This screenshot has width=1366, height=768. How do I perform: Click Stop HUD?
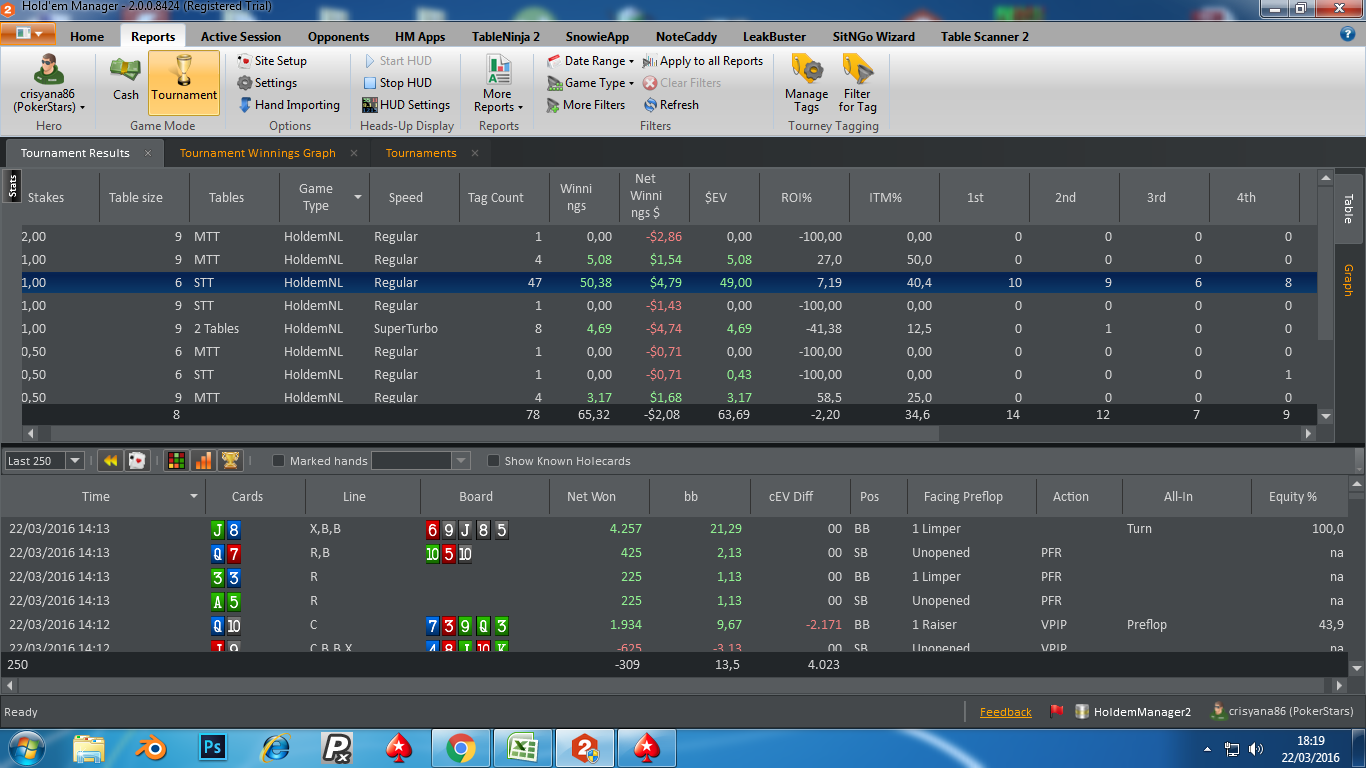397,83
